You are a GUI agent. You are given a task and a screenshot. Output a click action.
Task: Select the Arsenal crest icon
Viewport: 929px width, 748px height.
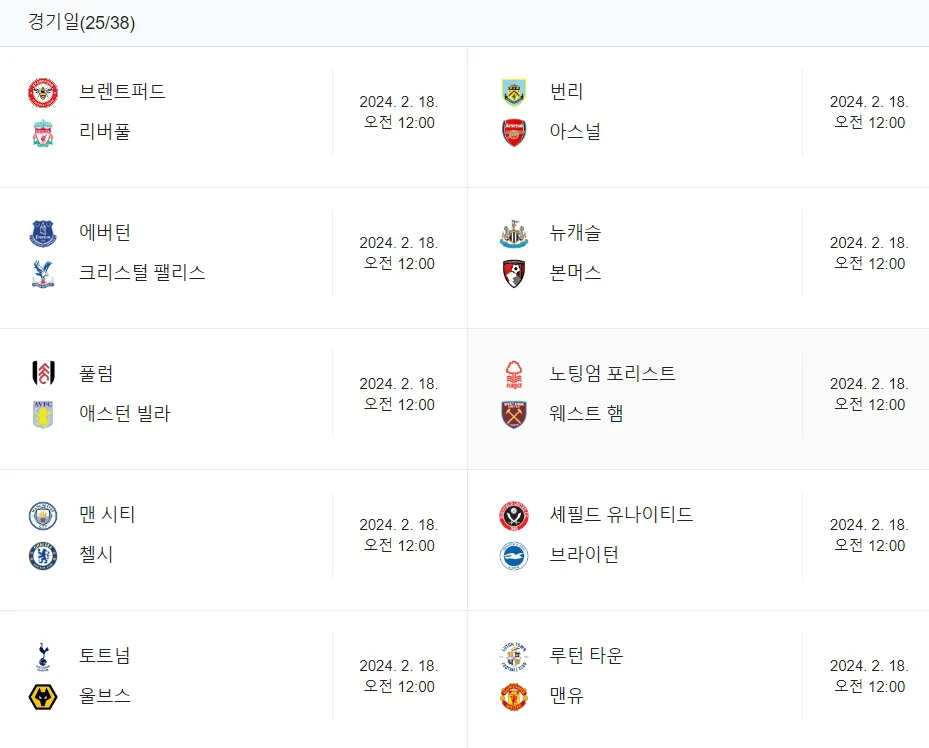click(x=514, y=133)
